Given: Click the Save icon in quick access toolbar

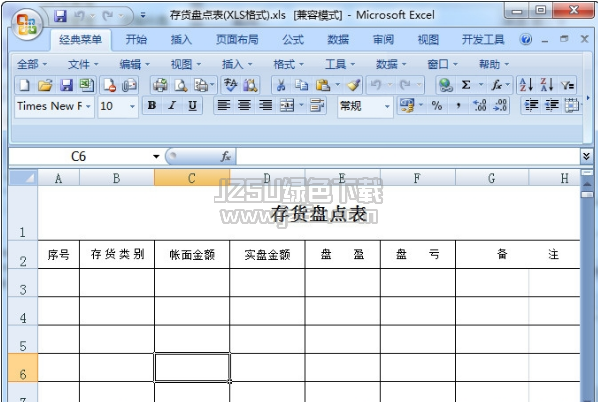Looking at the screenshot, I should pyautogui.click(x=60, y=16).
